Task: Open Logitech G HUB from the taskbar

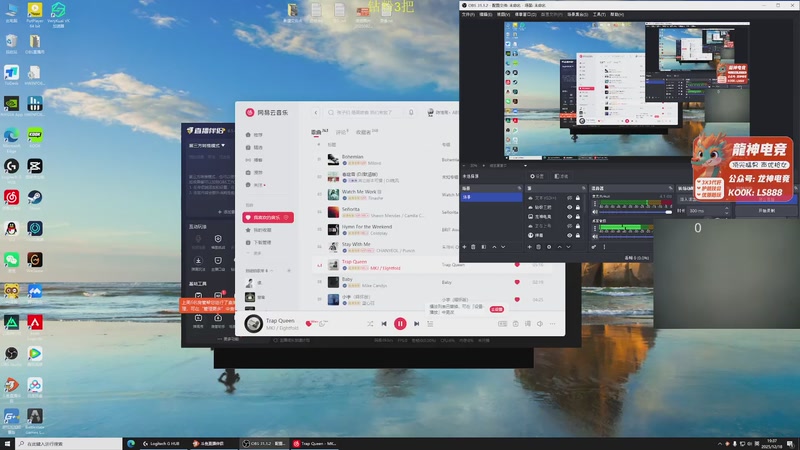Action: 161,443
